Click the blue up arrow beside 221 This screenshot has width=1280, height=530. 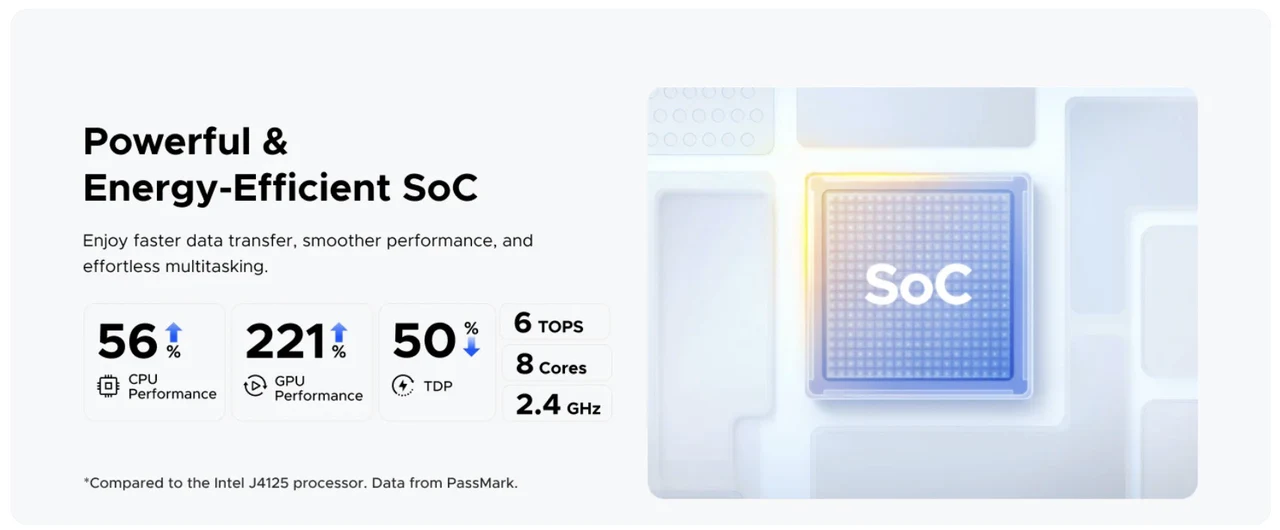tap(339, 332)
